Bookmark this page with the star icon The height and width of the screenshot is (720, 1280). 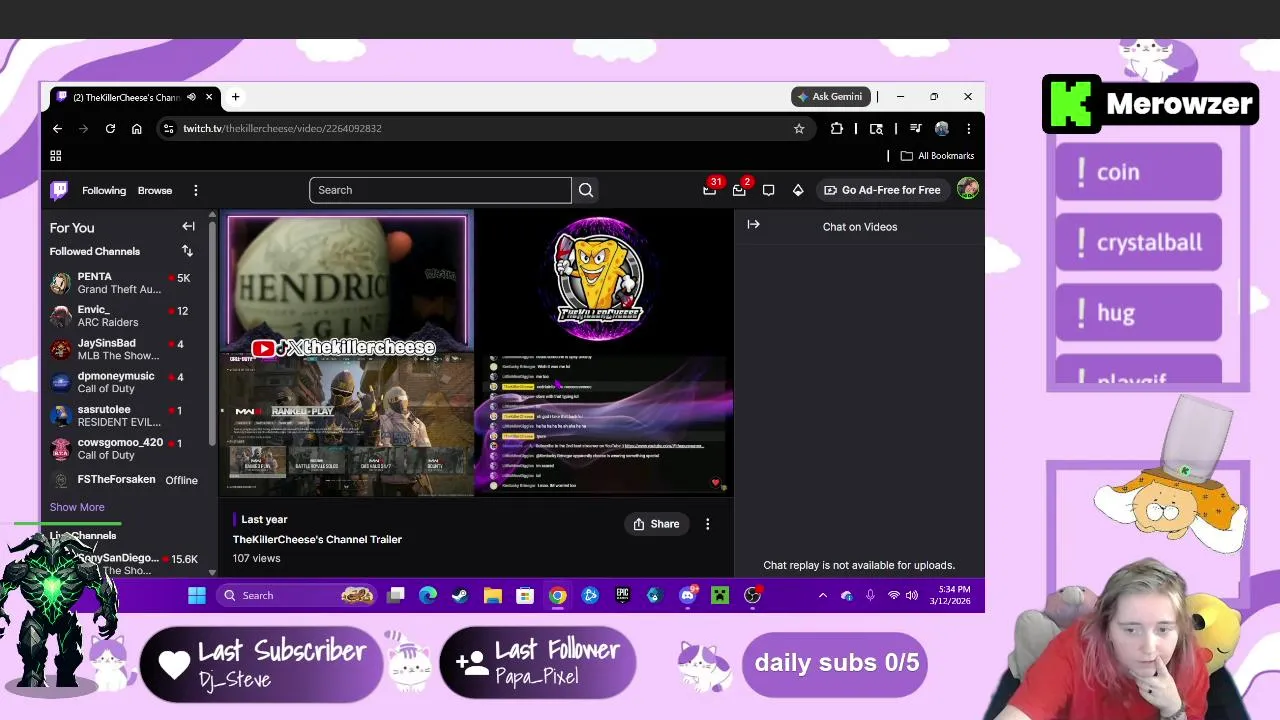coord(799,128)
